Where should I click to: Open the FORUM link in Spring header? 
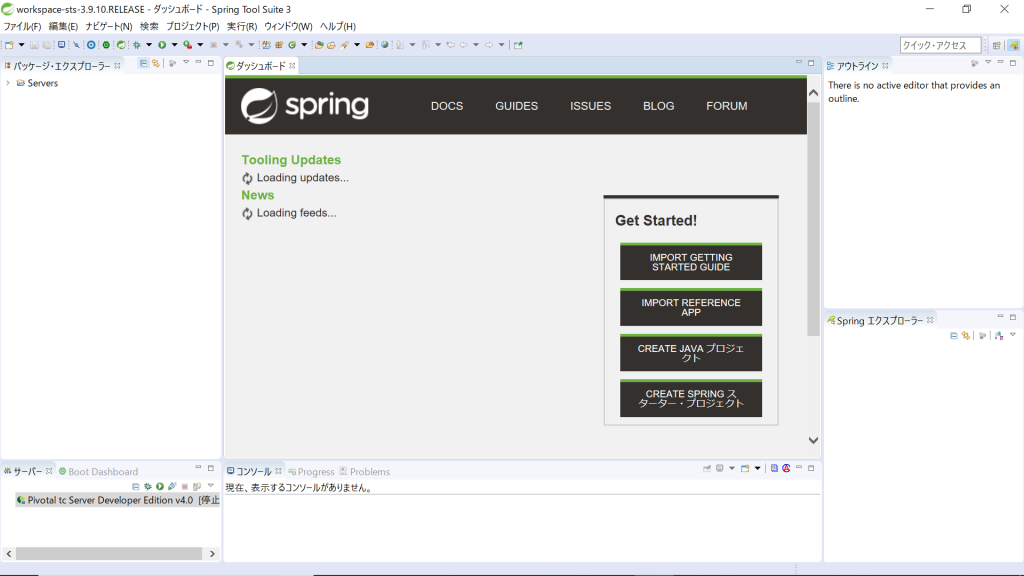point(727,106)
